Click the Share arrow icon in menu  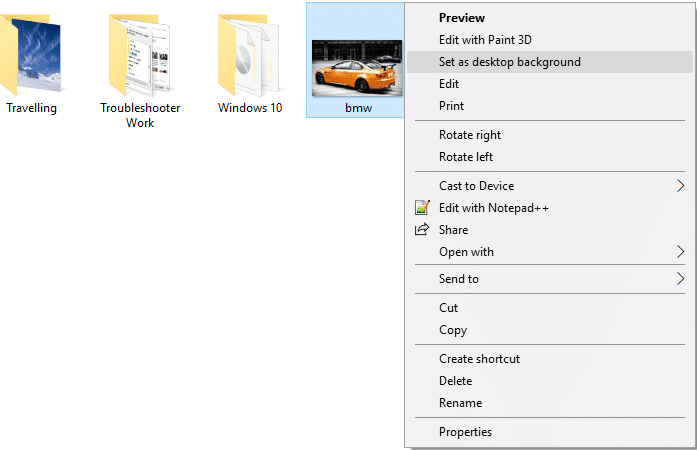click(x=422, y=229)
